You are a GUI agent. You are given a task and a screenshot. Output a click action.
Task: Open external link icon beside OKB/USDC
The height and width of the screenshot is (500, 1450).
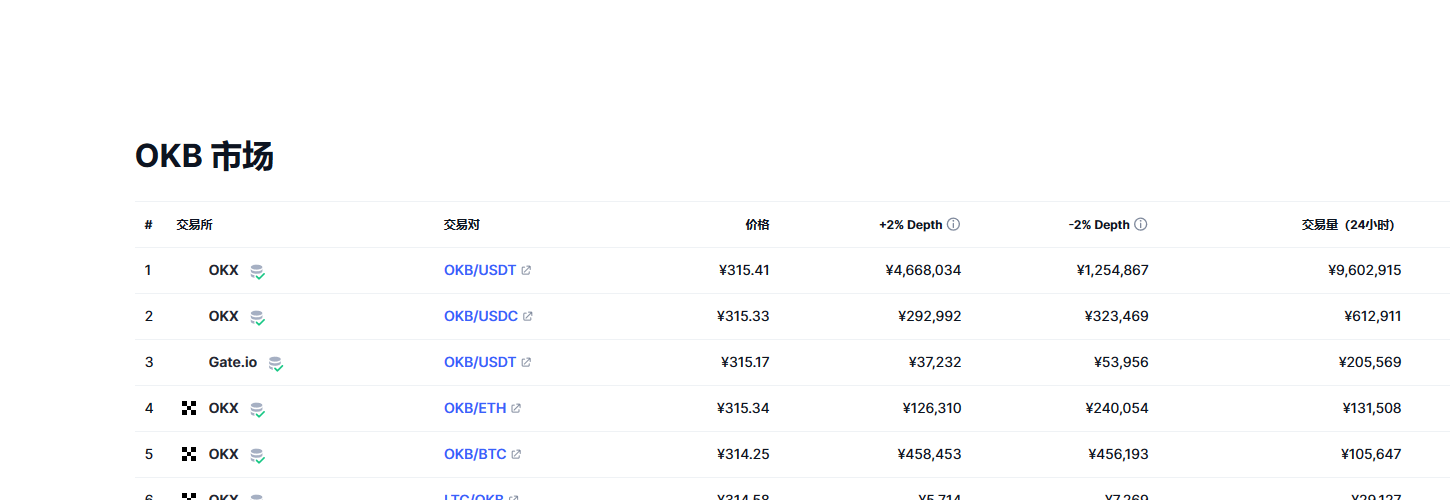(528, 316)
